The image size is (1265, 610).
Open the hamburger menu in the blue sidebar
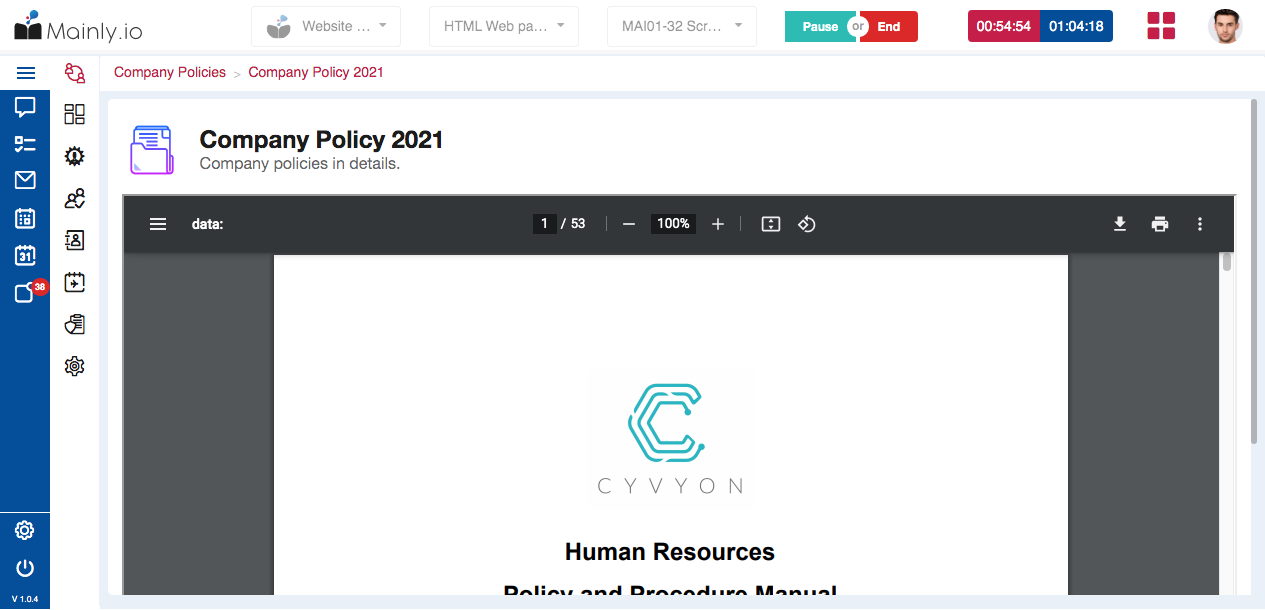[x=26, y=73]
